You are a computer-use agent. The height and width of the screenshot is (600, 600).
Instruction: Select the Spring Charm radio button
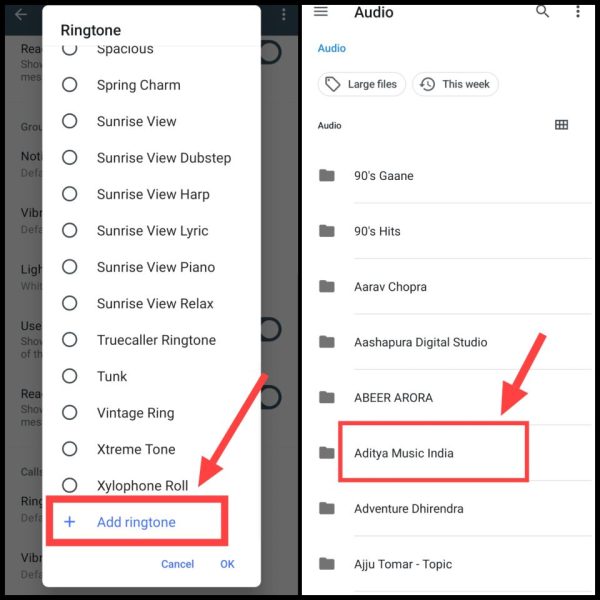click(x=70, y=85)
